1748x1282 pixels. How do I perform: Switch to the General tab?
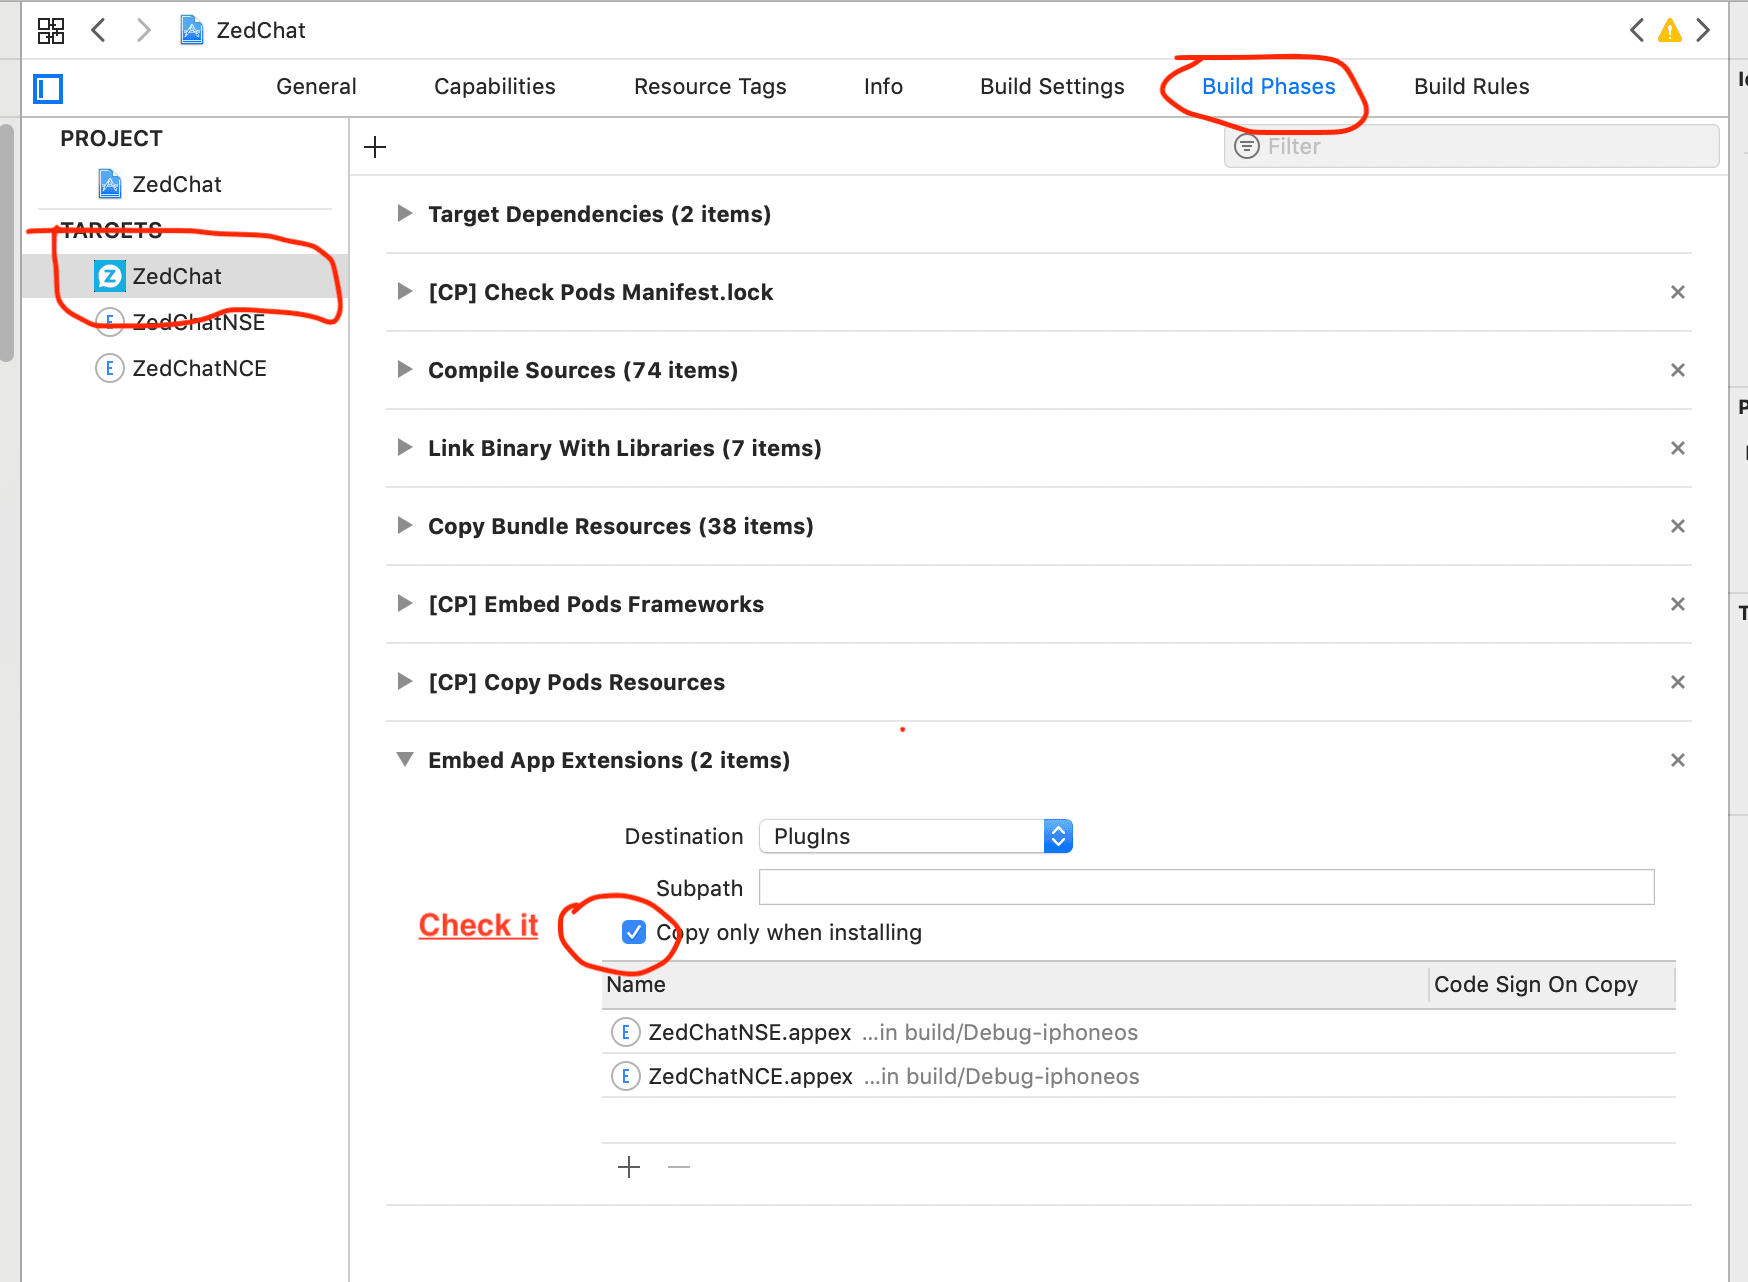tap(316, 87)
